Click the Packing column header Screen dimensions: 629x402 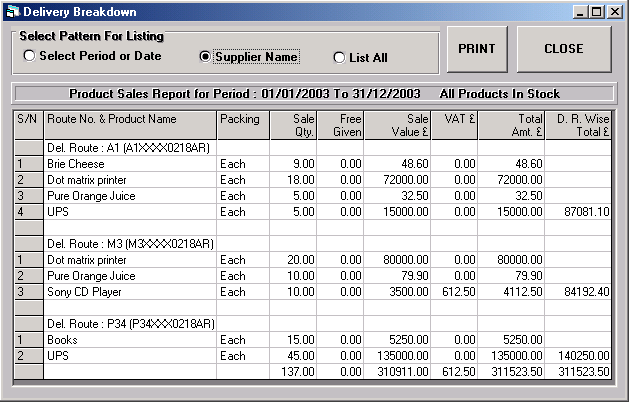pyautogui.click(x=243, y=125)
